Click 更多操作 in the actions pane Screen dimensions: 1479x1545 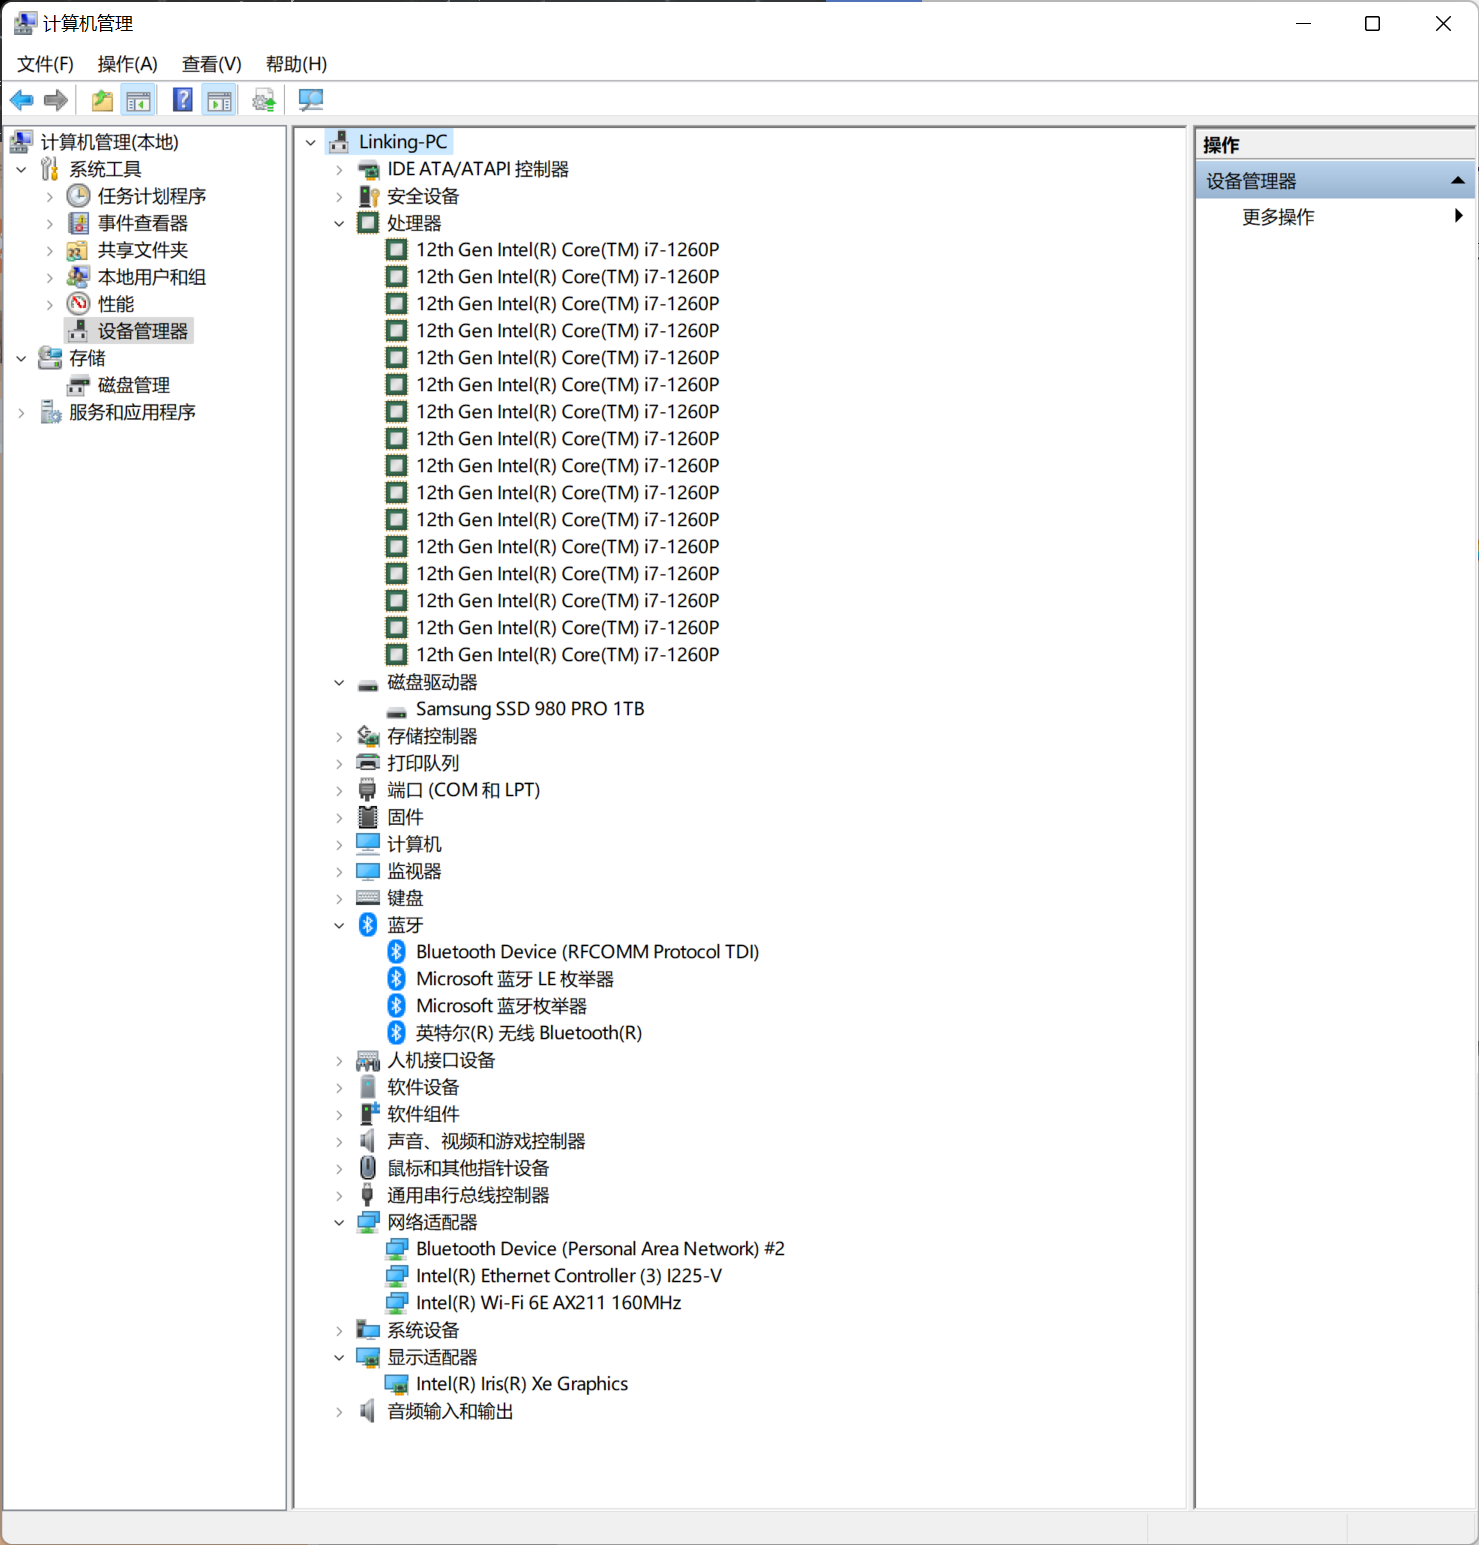pyautogui.click(x=1277, y=217)
